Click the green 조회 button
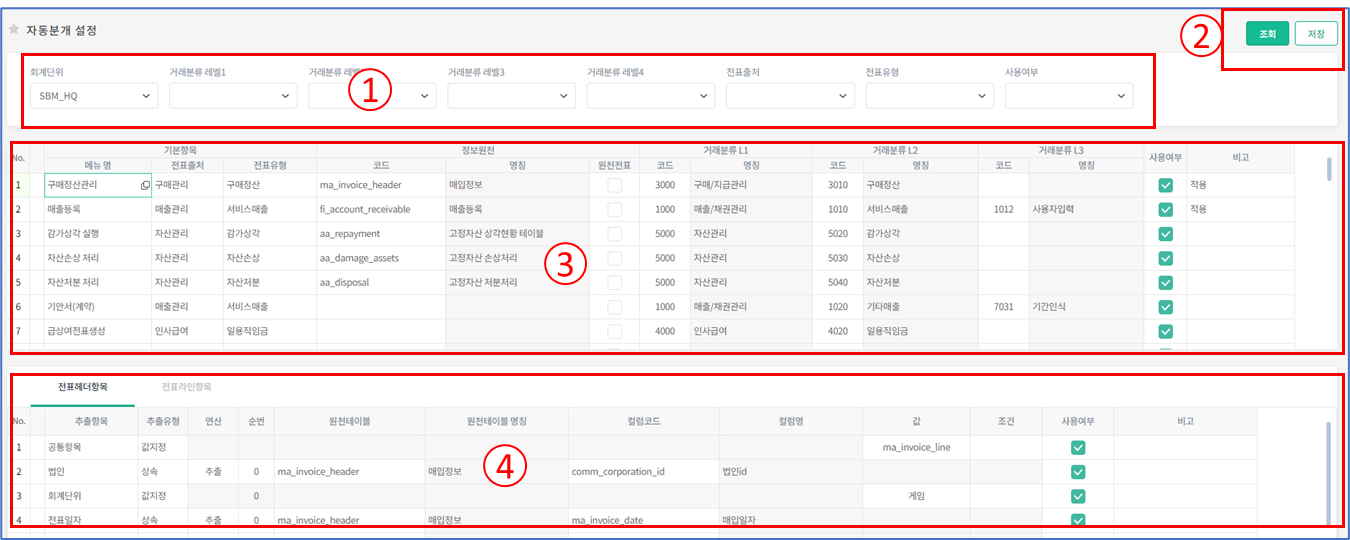Image resolution: width=1350 pixels, height=540 pixels. [1267, 34]
